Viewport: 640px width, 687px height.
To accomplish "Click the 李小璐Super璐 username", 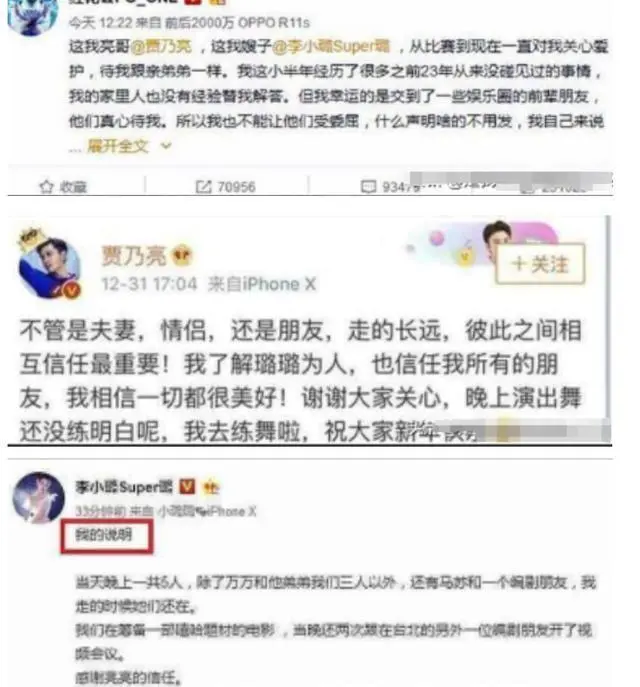I will point(125,487).
